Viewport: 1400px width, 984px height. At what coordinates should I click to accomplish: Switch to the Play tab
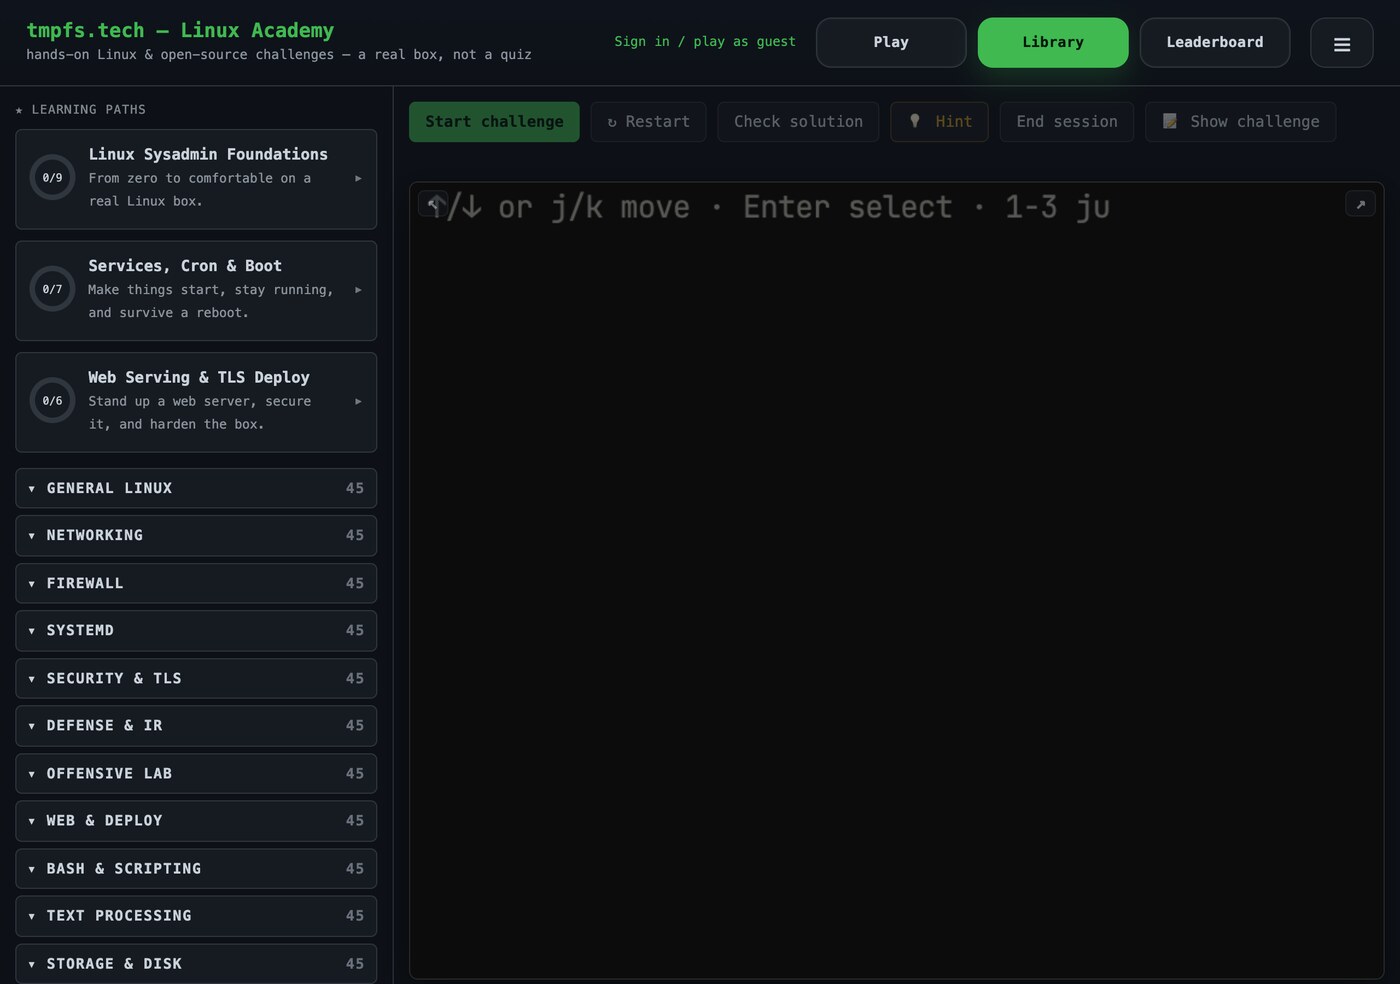[891, 43]
